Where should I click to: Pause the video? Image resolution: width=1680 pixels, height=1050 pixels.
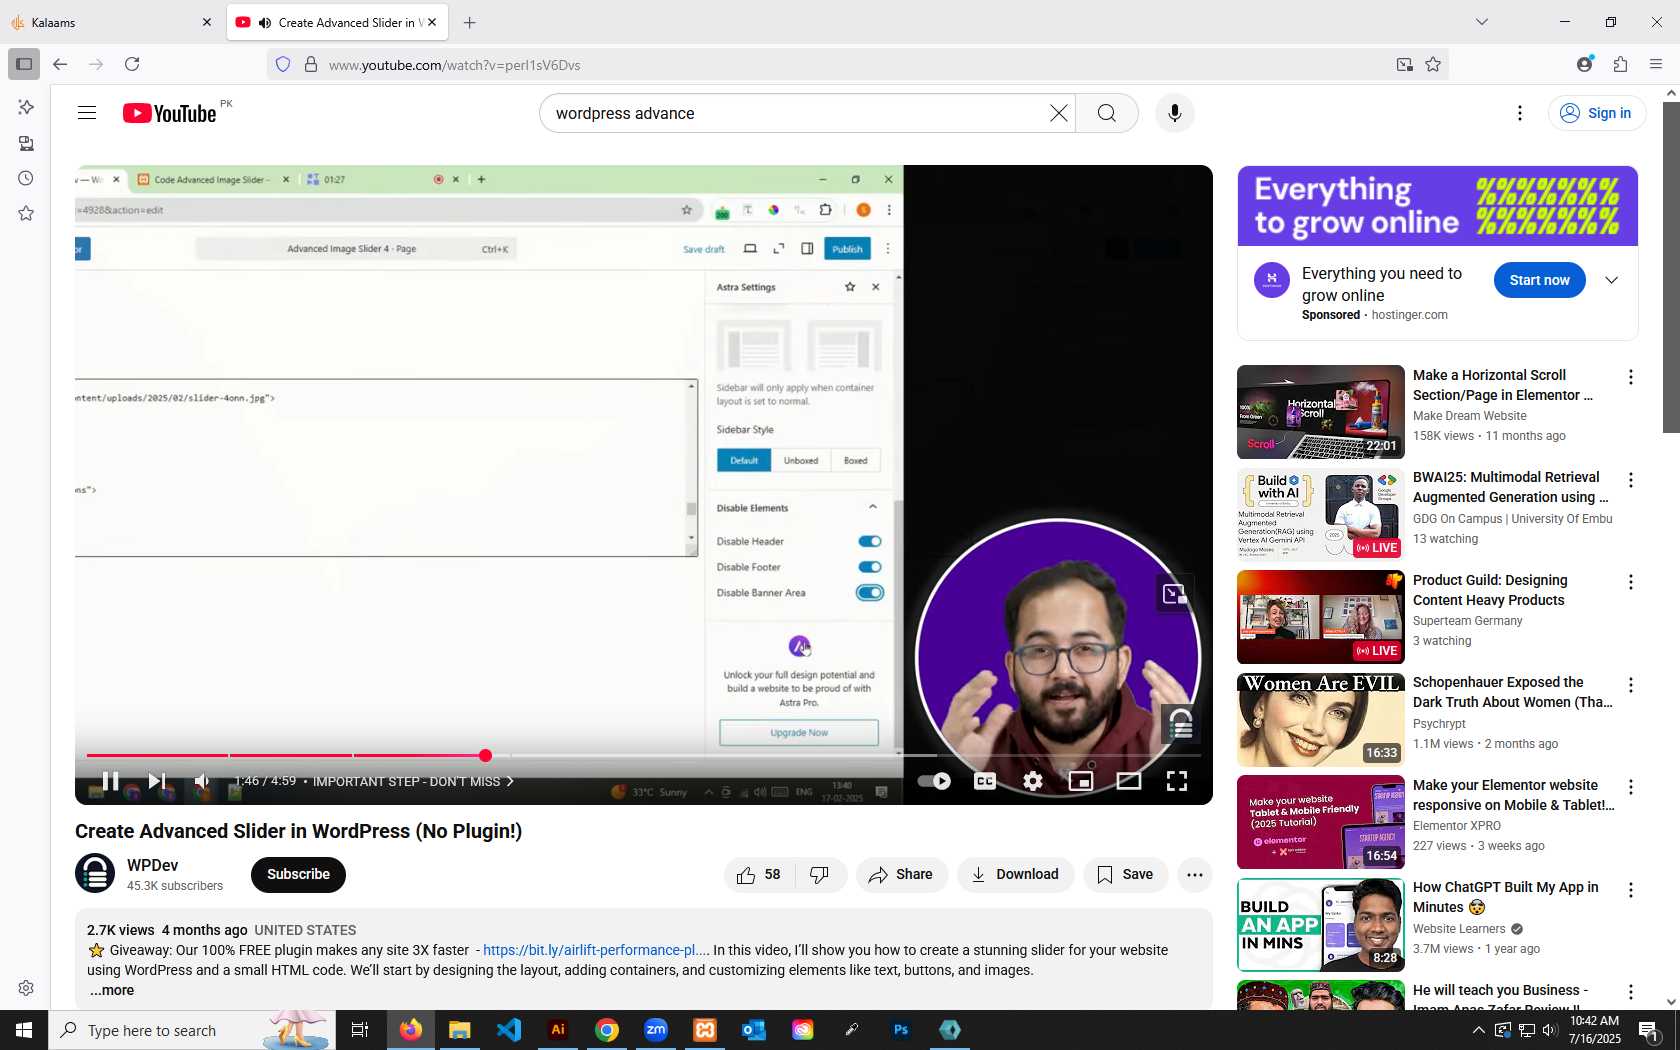tap(110, 781)
